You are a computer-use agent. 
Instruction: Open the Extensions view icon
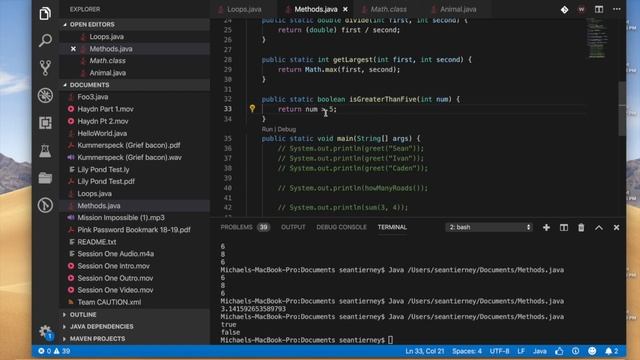click(x=45, y=122)
